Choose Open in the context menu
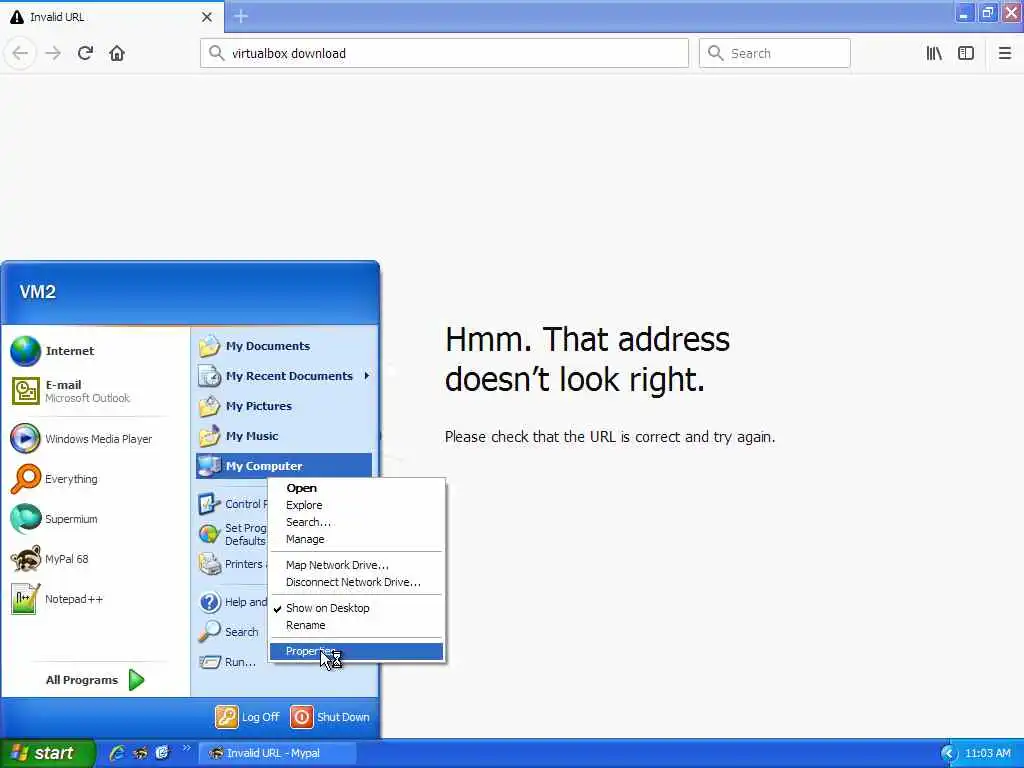This screenshot has height=768, width=1024. pos(357,488)
